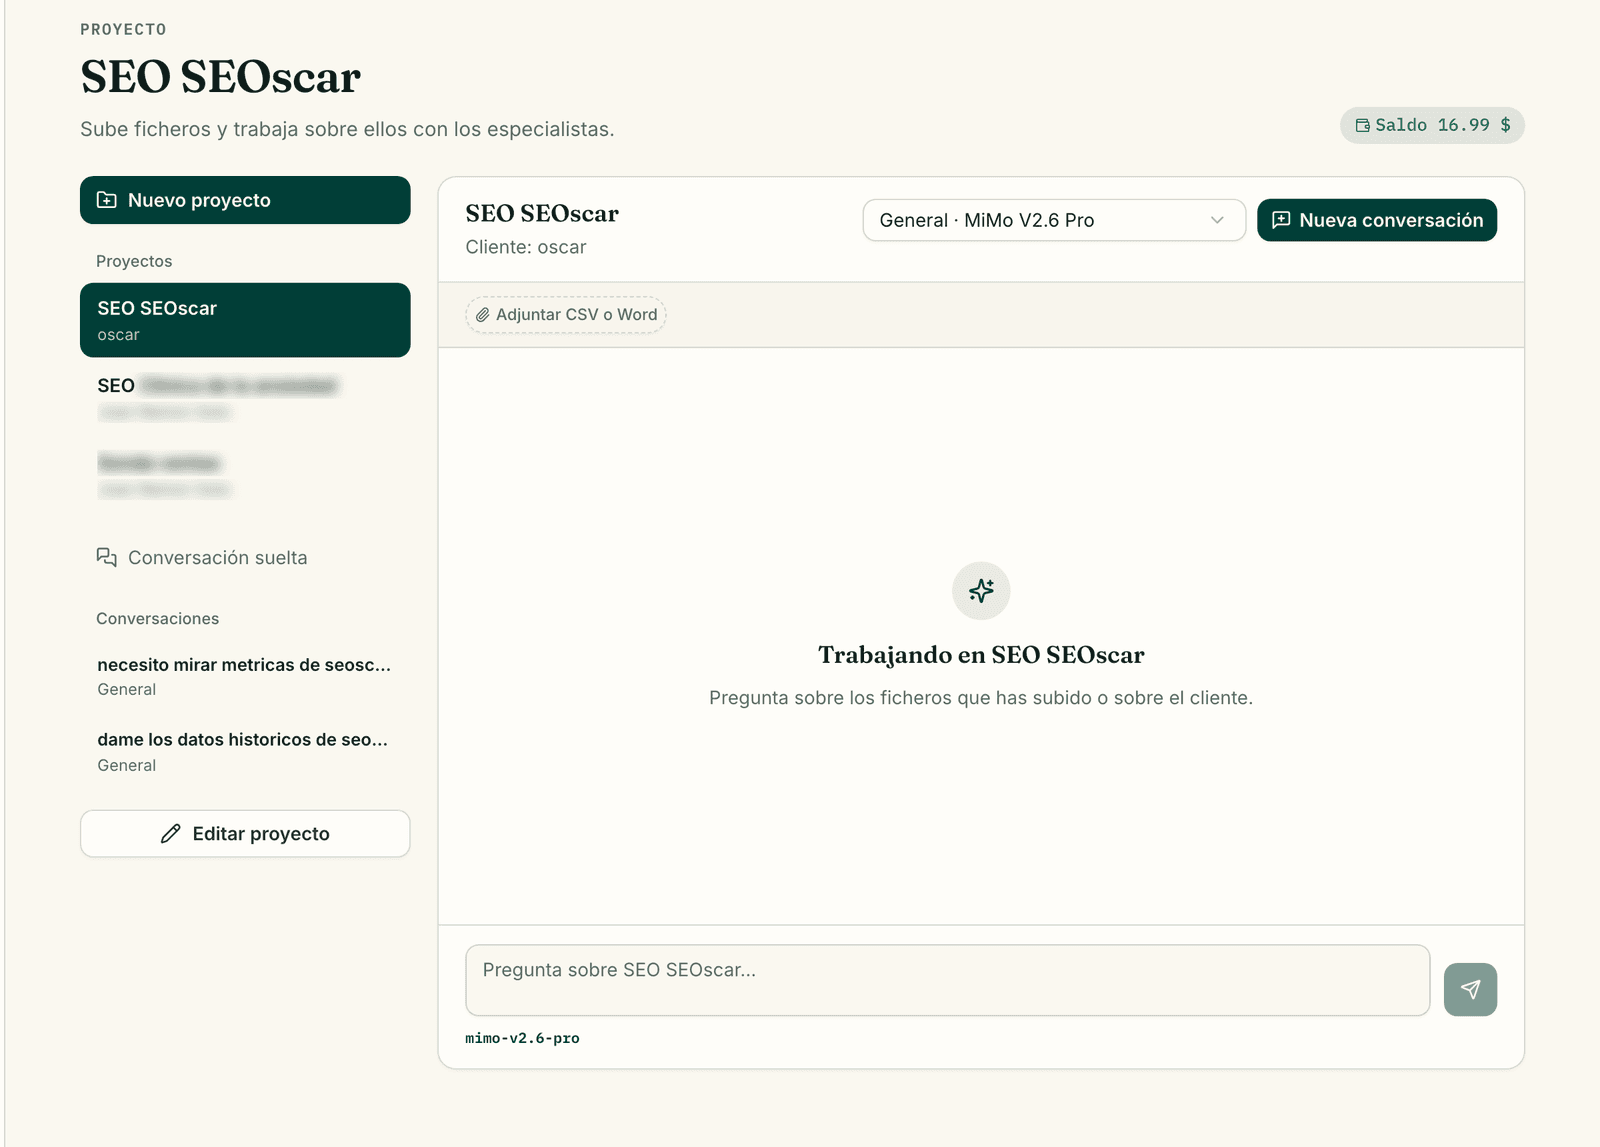Viewport: 1600px width, 1147px height.
Task: Click the chat bubbles icon by Conversación suelta
Action: (x=106, y=557)
